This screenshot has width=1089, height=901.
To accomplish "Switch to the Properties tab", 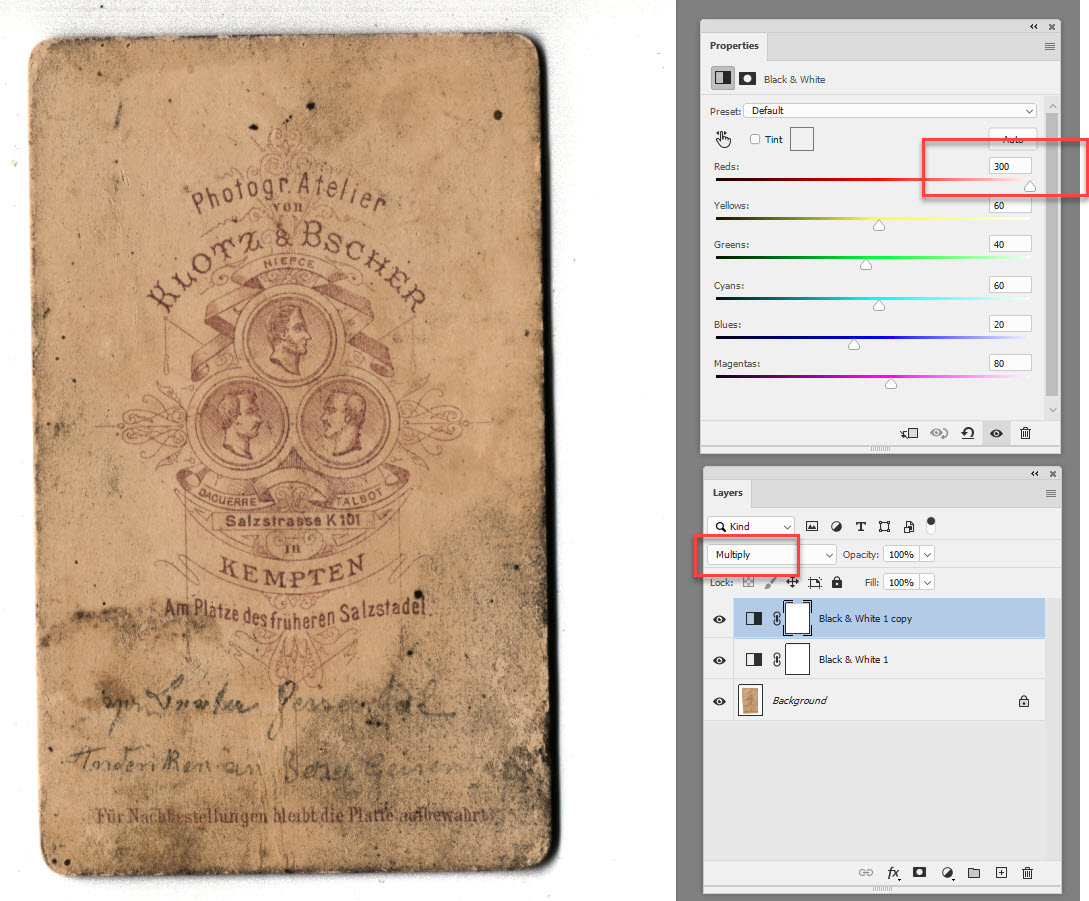I will tap(734, 46).
